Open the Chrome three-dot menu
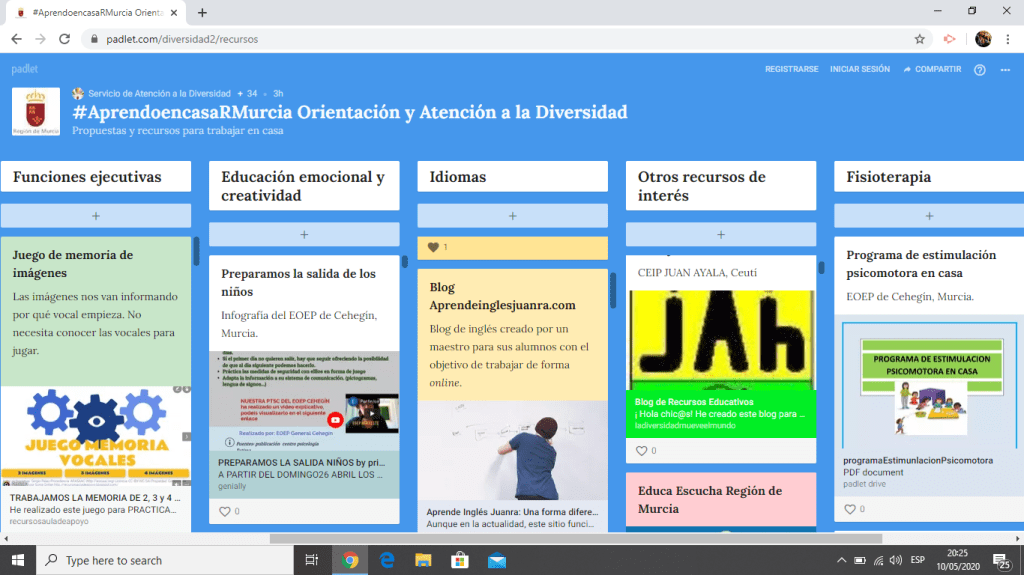The width and height of the screenshot is (1024, 575). point(1008,39)
